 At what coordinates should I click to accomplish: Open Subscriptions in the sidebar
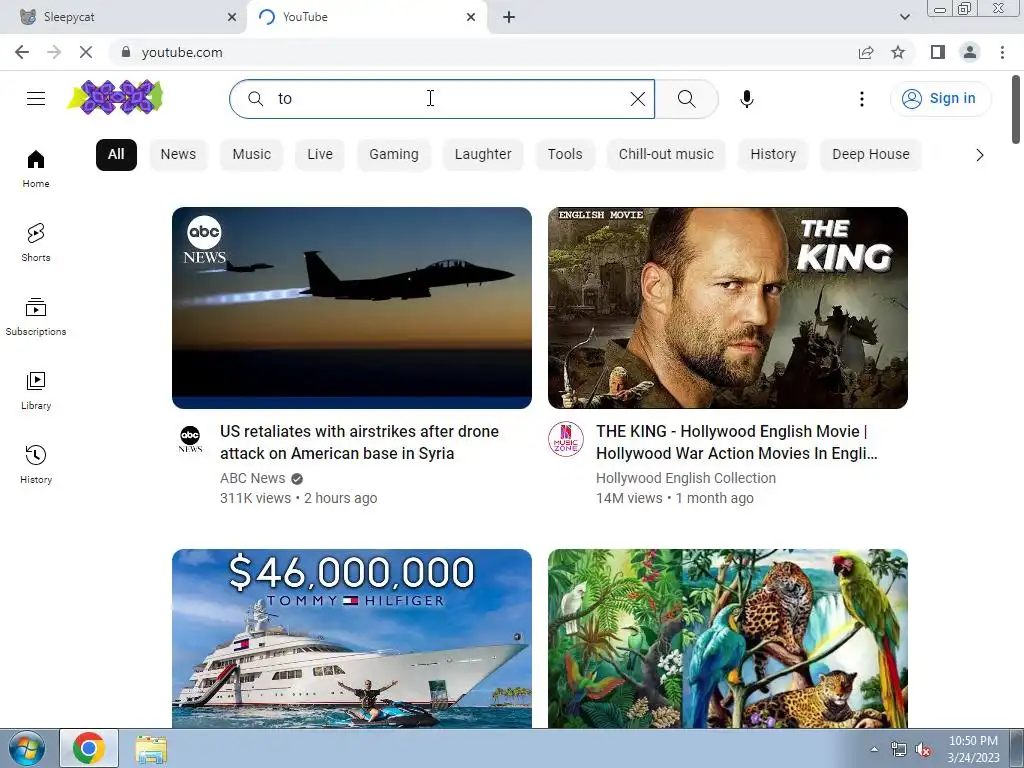(36, 317)
